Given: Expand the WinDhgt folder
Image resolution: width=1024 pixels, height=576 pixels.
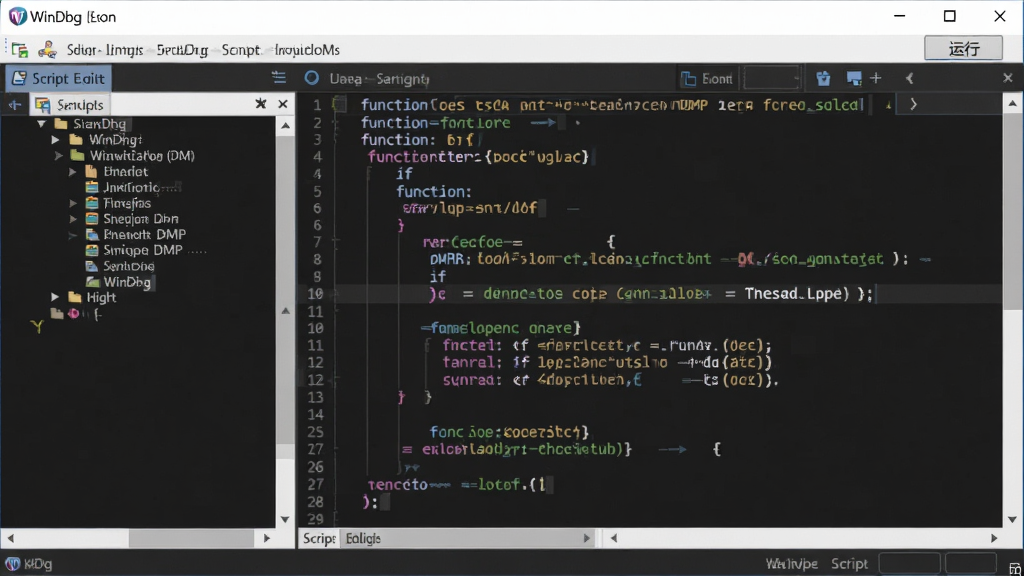Looking at the screenshot, I should pyautogui.click(x=56, y=140).
